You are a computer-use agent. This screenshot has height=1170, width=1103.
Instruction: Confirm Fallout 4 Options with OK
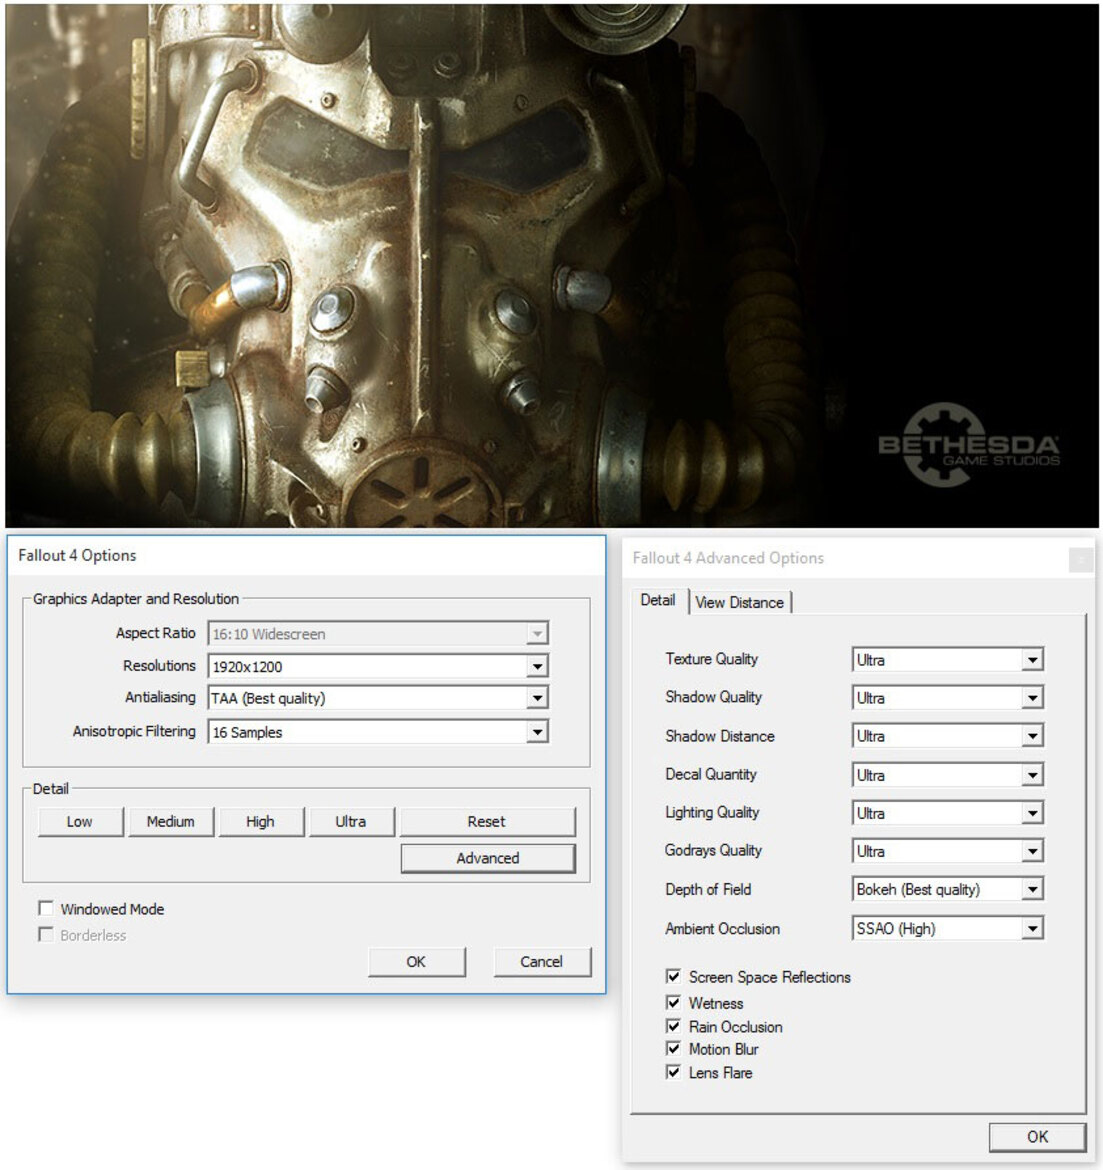(416, 962)
